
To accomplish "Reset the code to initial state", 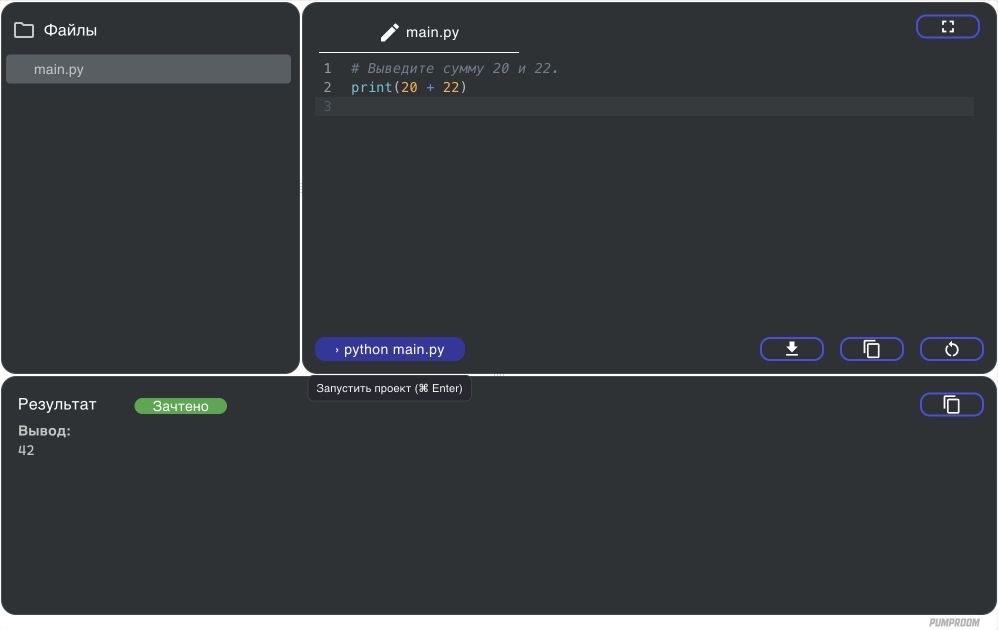I will [952, 349].
